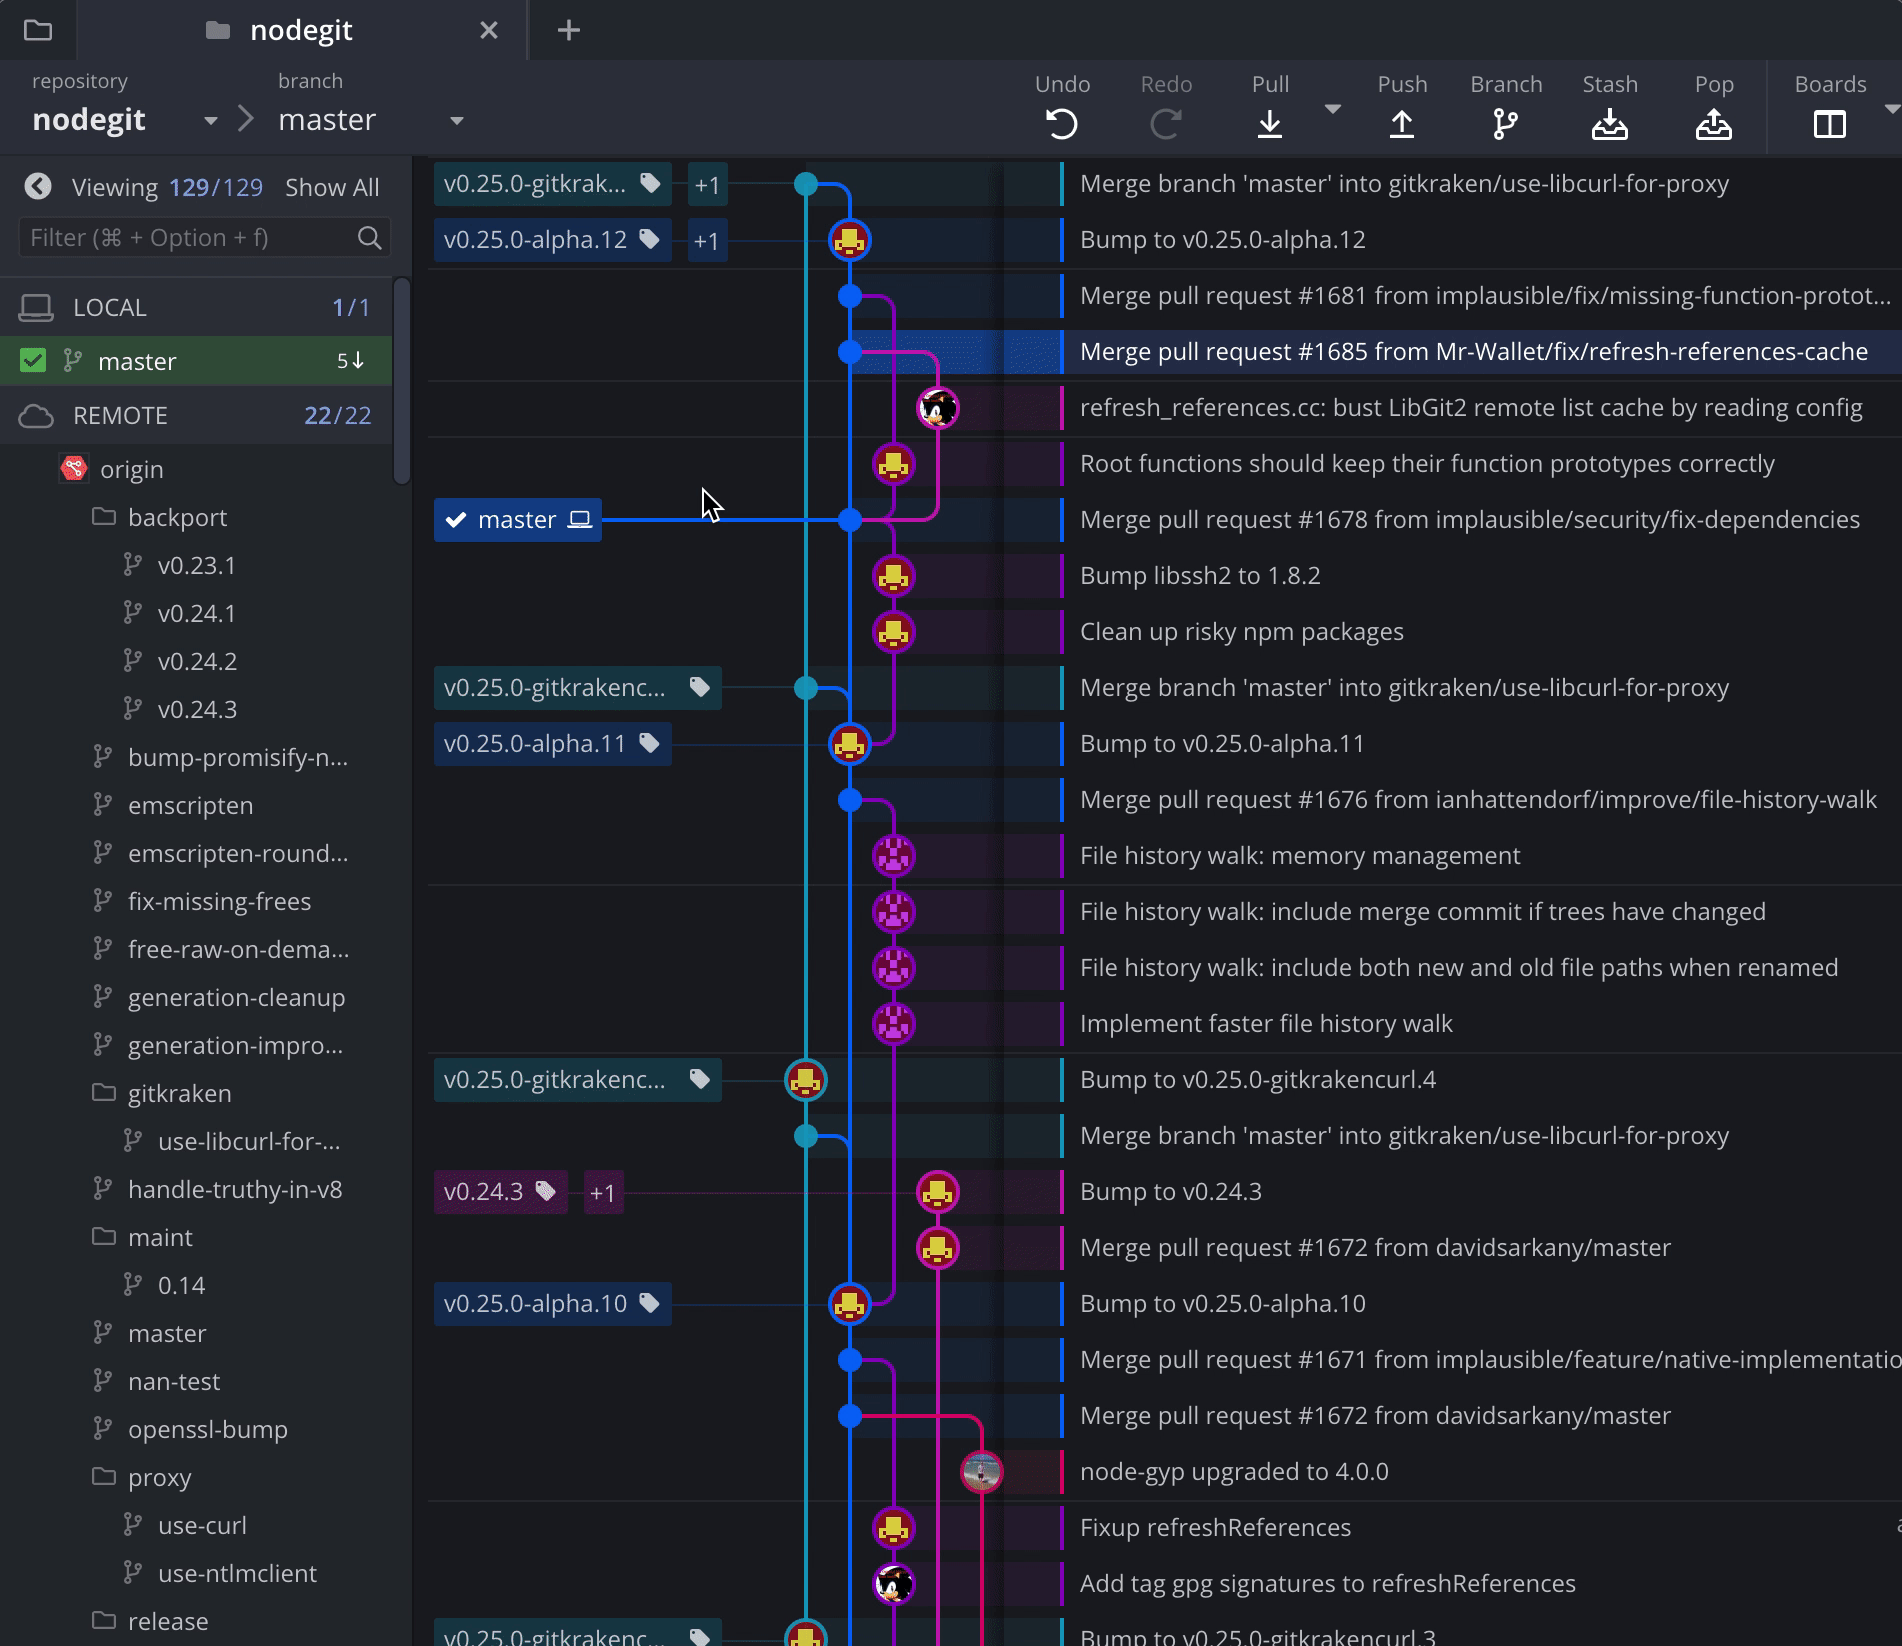Click the Show All link

pyautogui.click(x=332, y=186)
